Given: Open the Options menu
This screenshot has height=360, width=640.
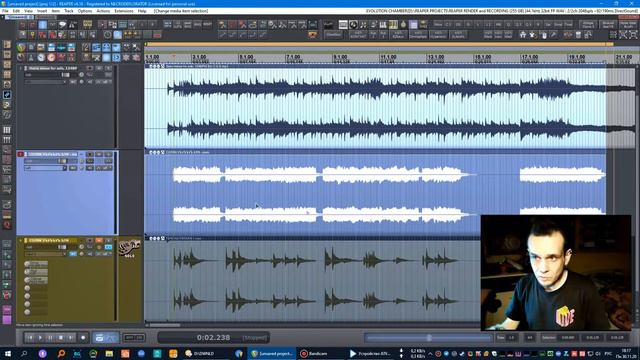Looking at the screenshot, I should tap(85, 11).
